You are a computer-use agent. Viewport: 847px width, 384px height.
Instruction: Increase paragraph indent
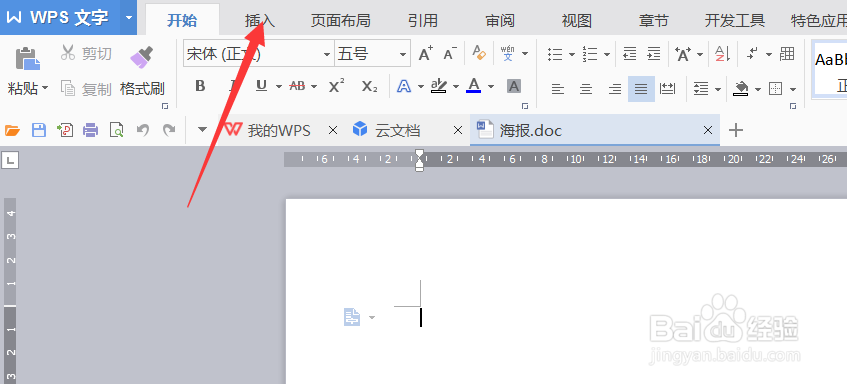click(x=654, y=53)
